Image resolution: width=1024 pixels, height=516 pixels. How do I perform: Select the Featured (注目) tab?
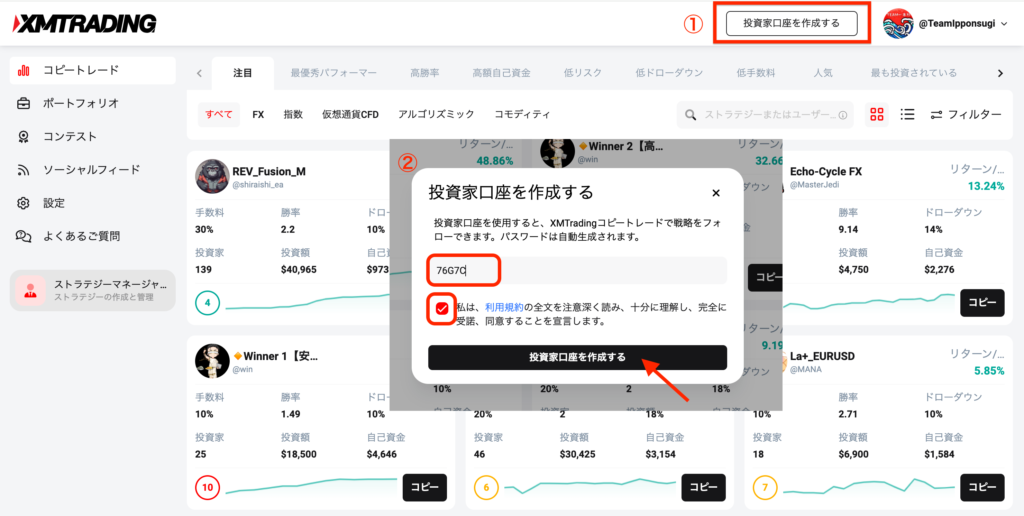coord(242,73)
